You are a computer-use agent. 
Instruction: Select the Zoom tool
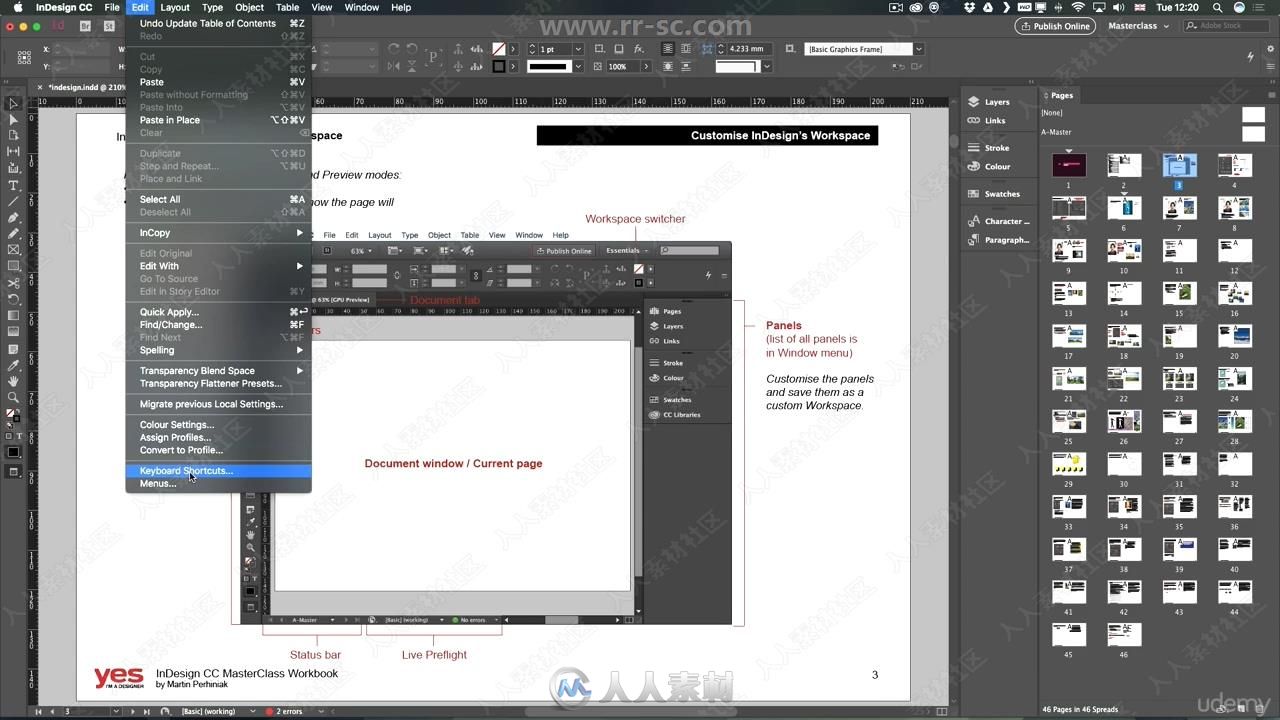(x=13, y=397)
